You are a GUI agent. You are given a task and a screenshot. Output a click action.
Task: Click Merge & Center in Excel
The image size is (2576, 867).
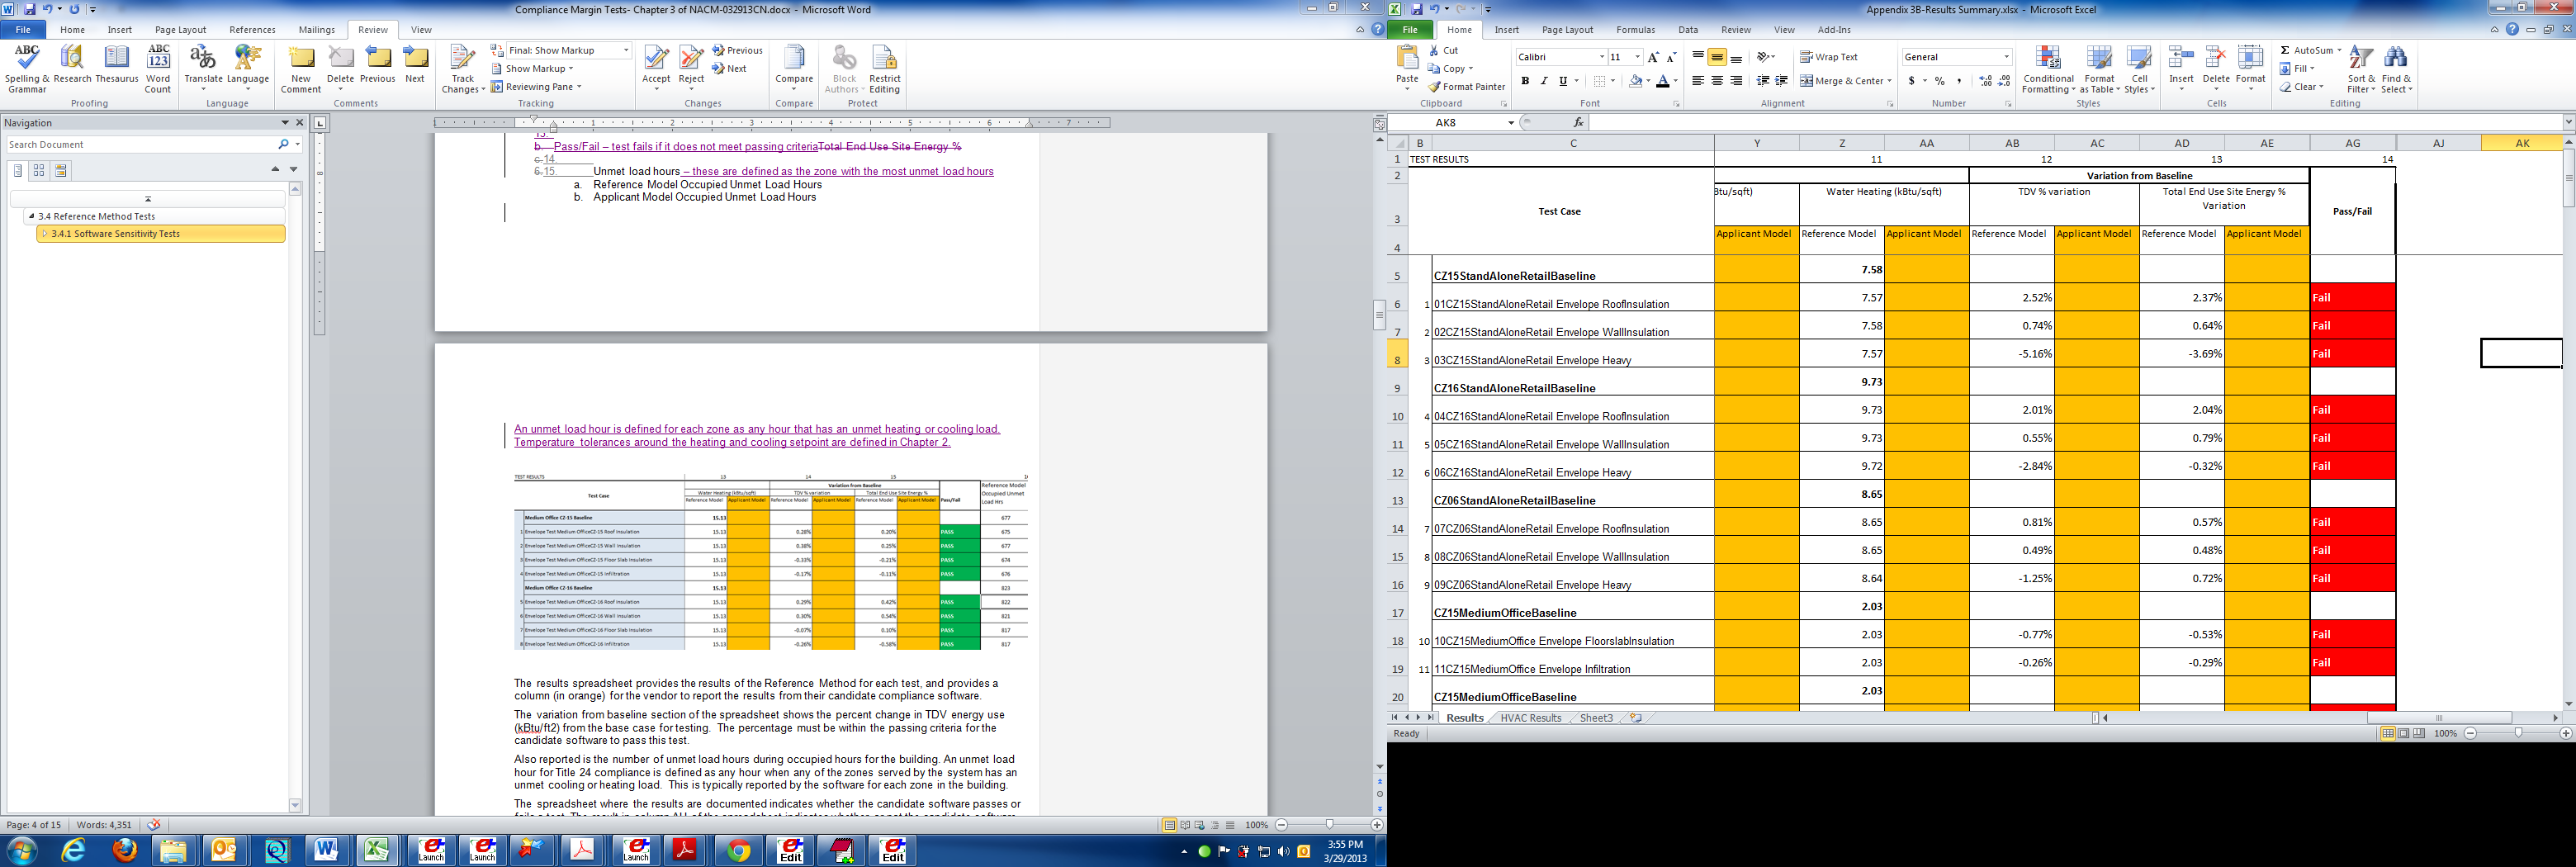(x=1846, y=81)
